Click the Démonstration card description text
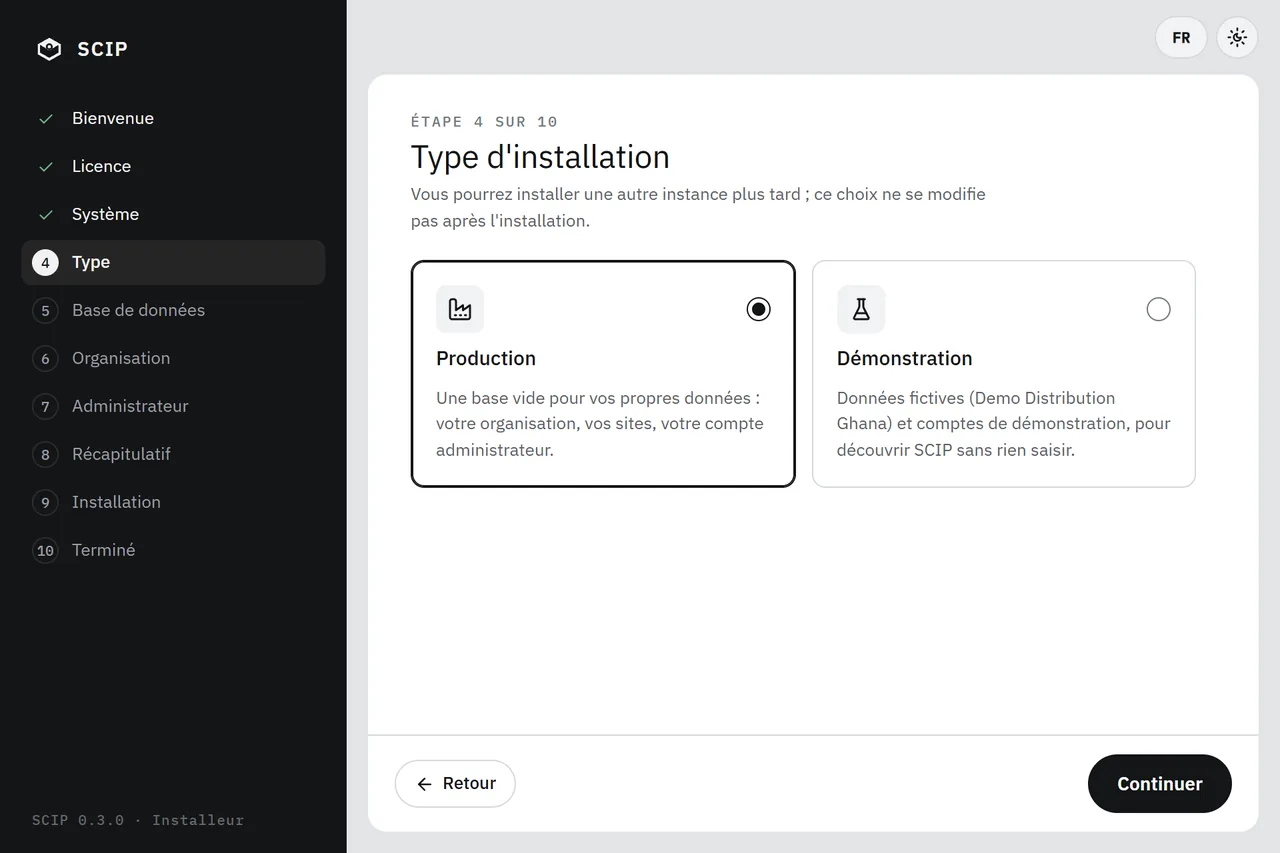Viewport: 1280px width, 853px height. [x=1003, y=424]
